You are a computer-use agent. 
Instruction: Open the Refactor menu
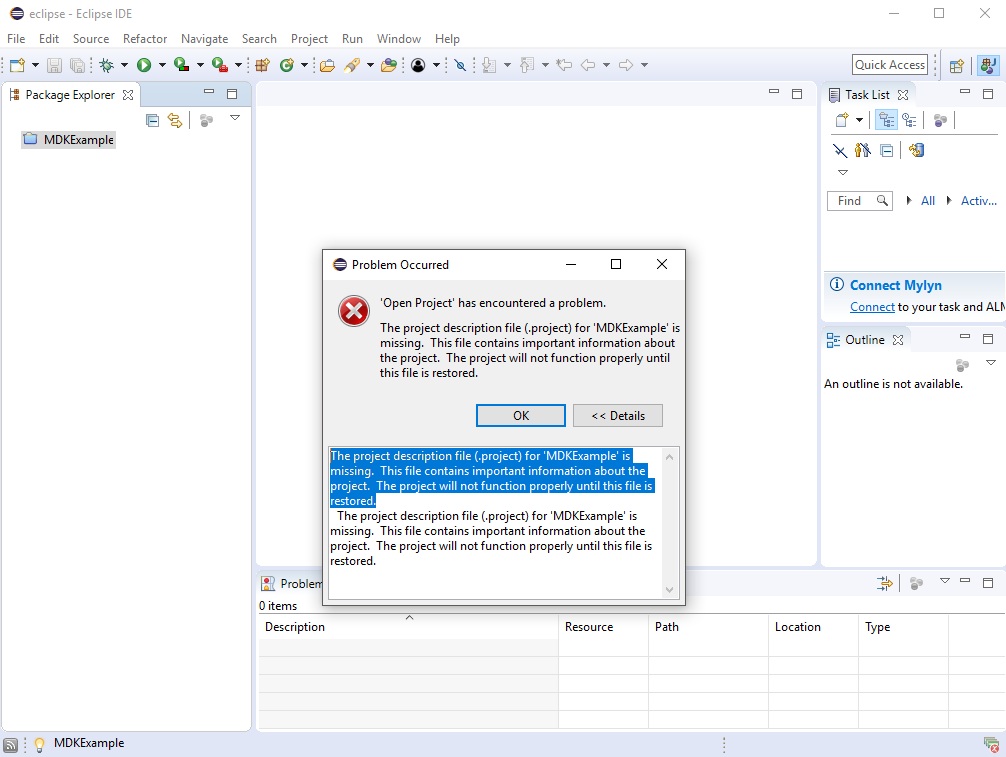click(x=145, y=38)
